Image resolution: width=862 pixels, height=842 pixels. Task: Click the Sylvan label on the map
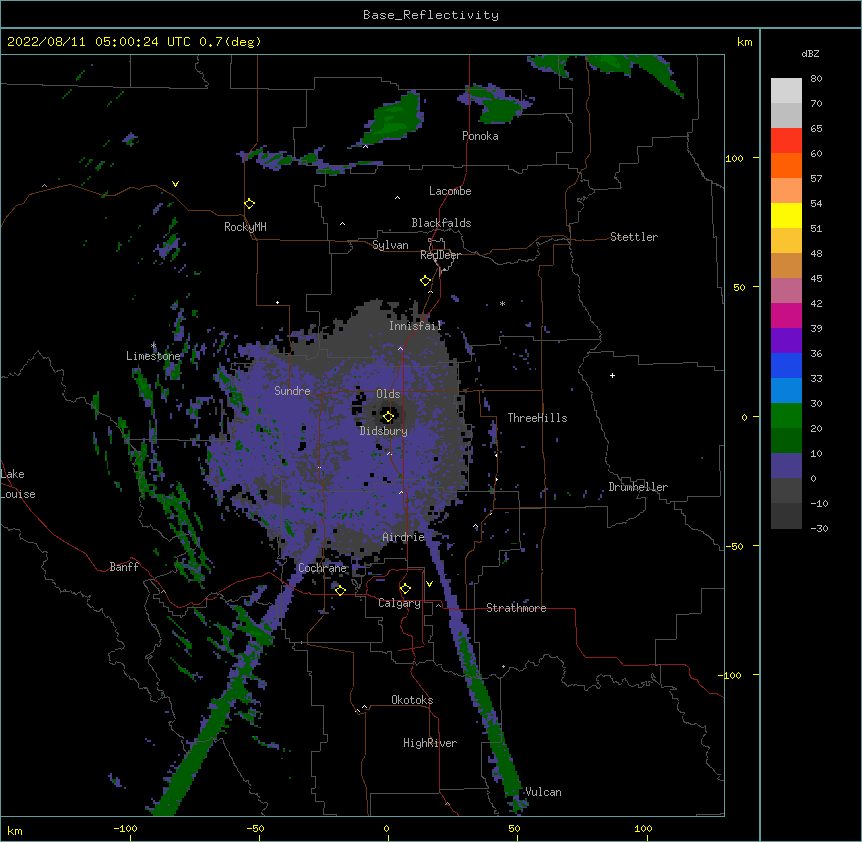click(390, 245)
